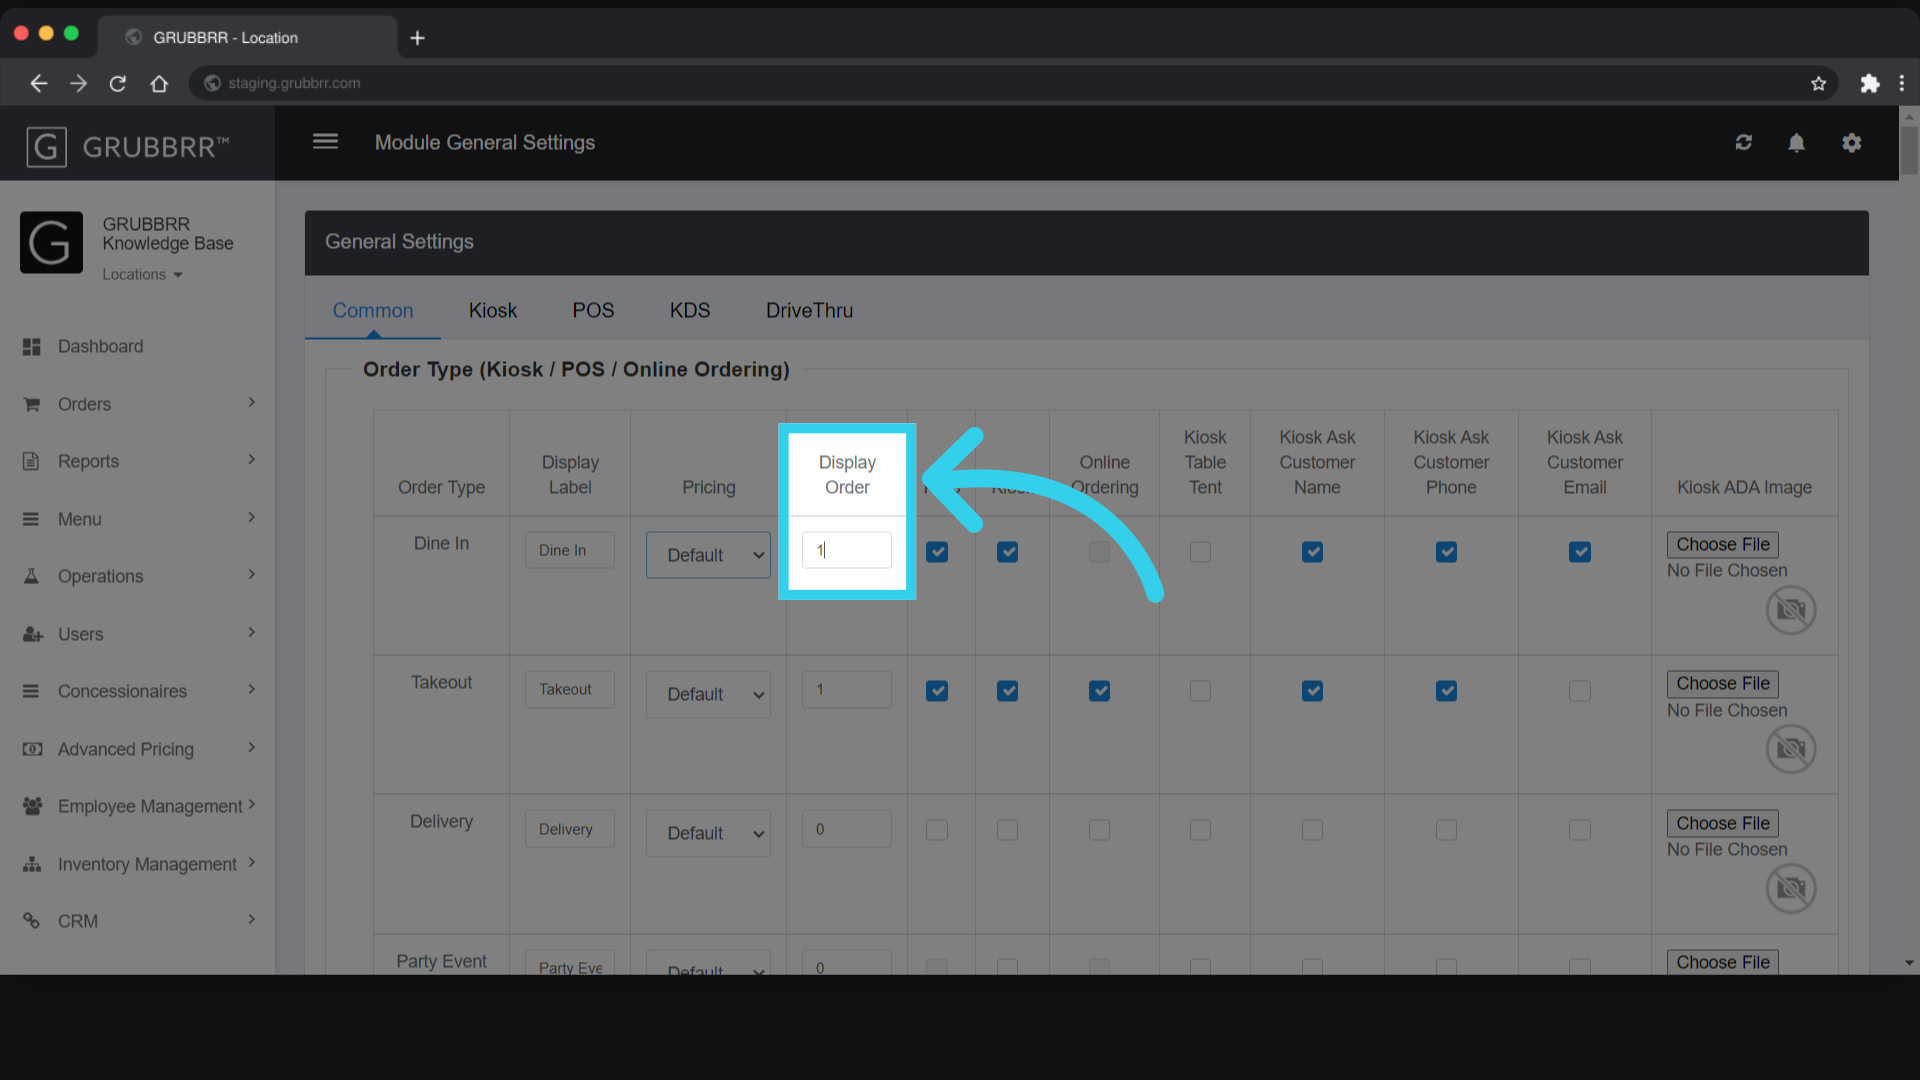The width and height of the screenshot is (1920, 1080).
Task: Expand the Orders sidebar section
Action: 251,403
